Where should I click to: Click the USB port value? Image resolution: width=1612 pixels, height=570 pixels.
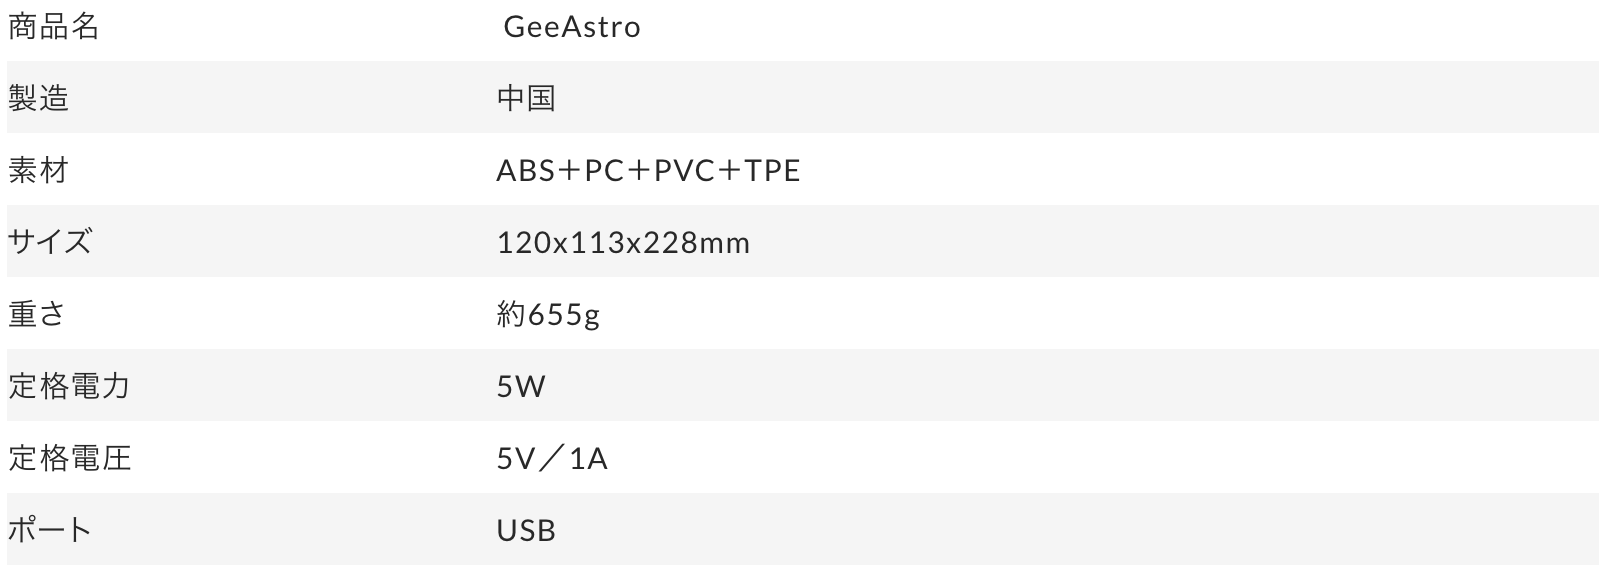tap(526, 531)
